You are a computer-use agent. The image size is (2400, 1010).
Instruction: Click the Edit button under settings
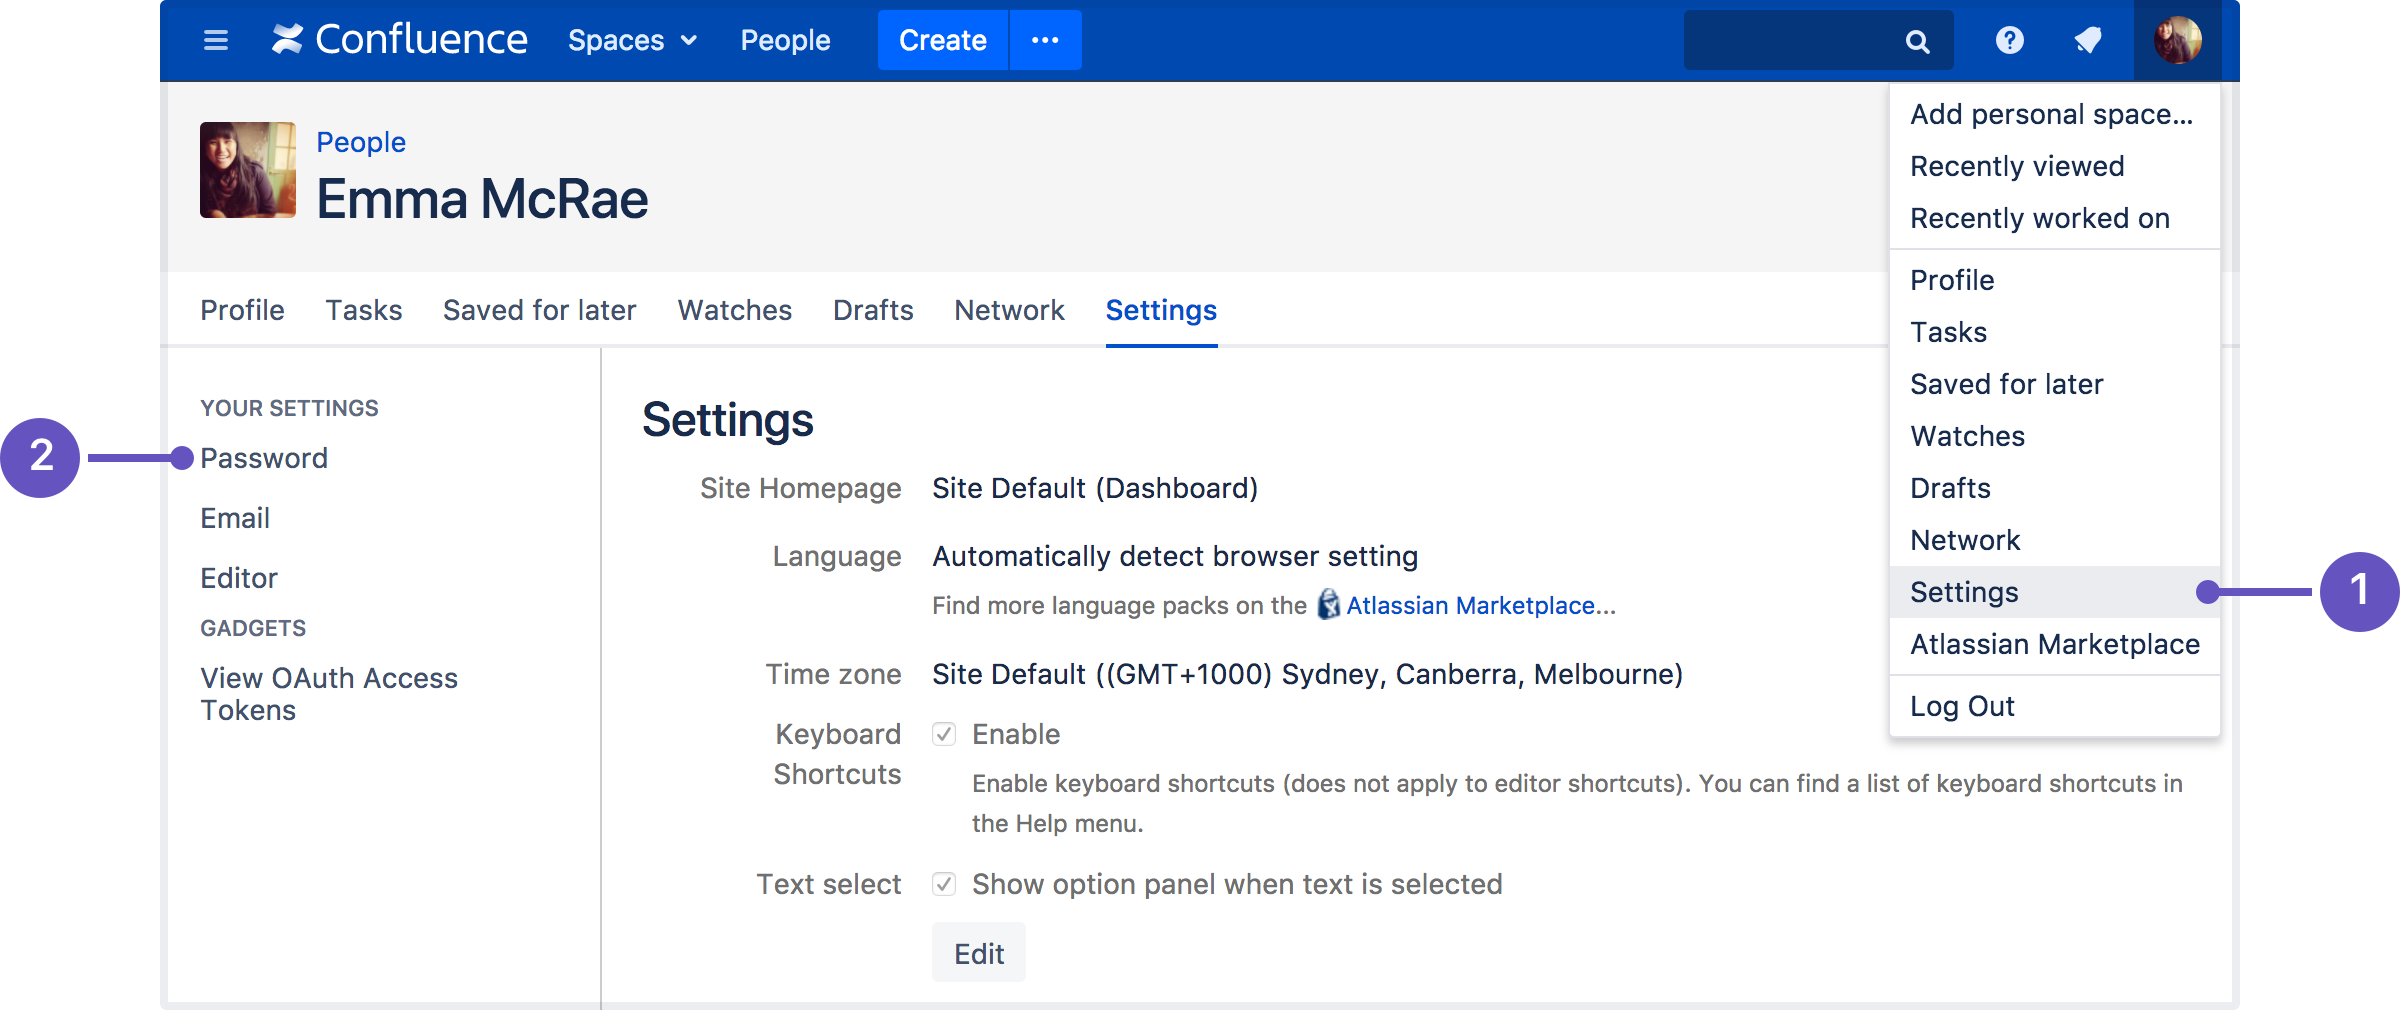click(978, 952)
